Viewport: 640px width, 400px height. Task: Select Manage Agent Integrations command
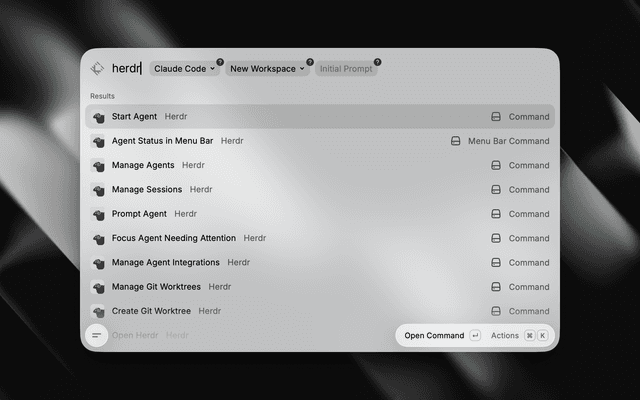coord(320,262)
